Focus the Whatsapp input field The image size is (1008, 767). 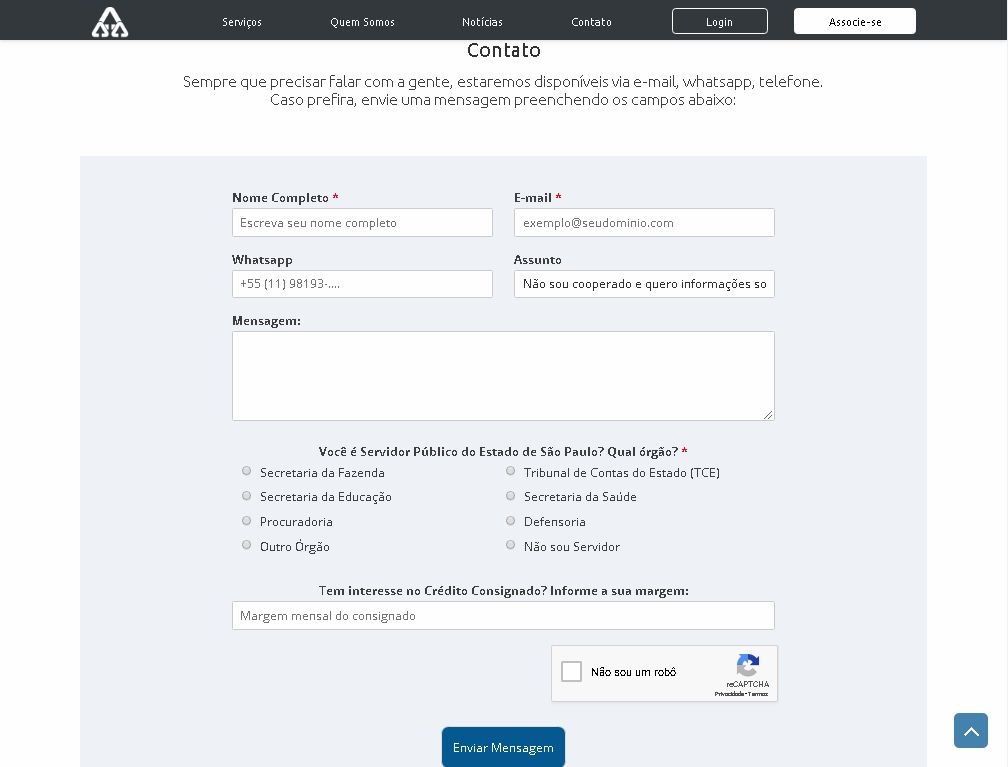pos(363,284)
